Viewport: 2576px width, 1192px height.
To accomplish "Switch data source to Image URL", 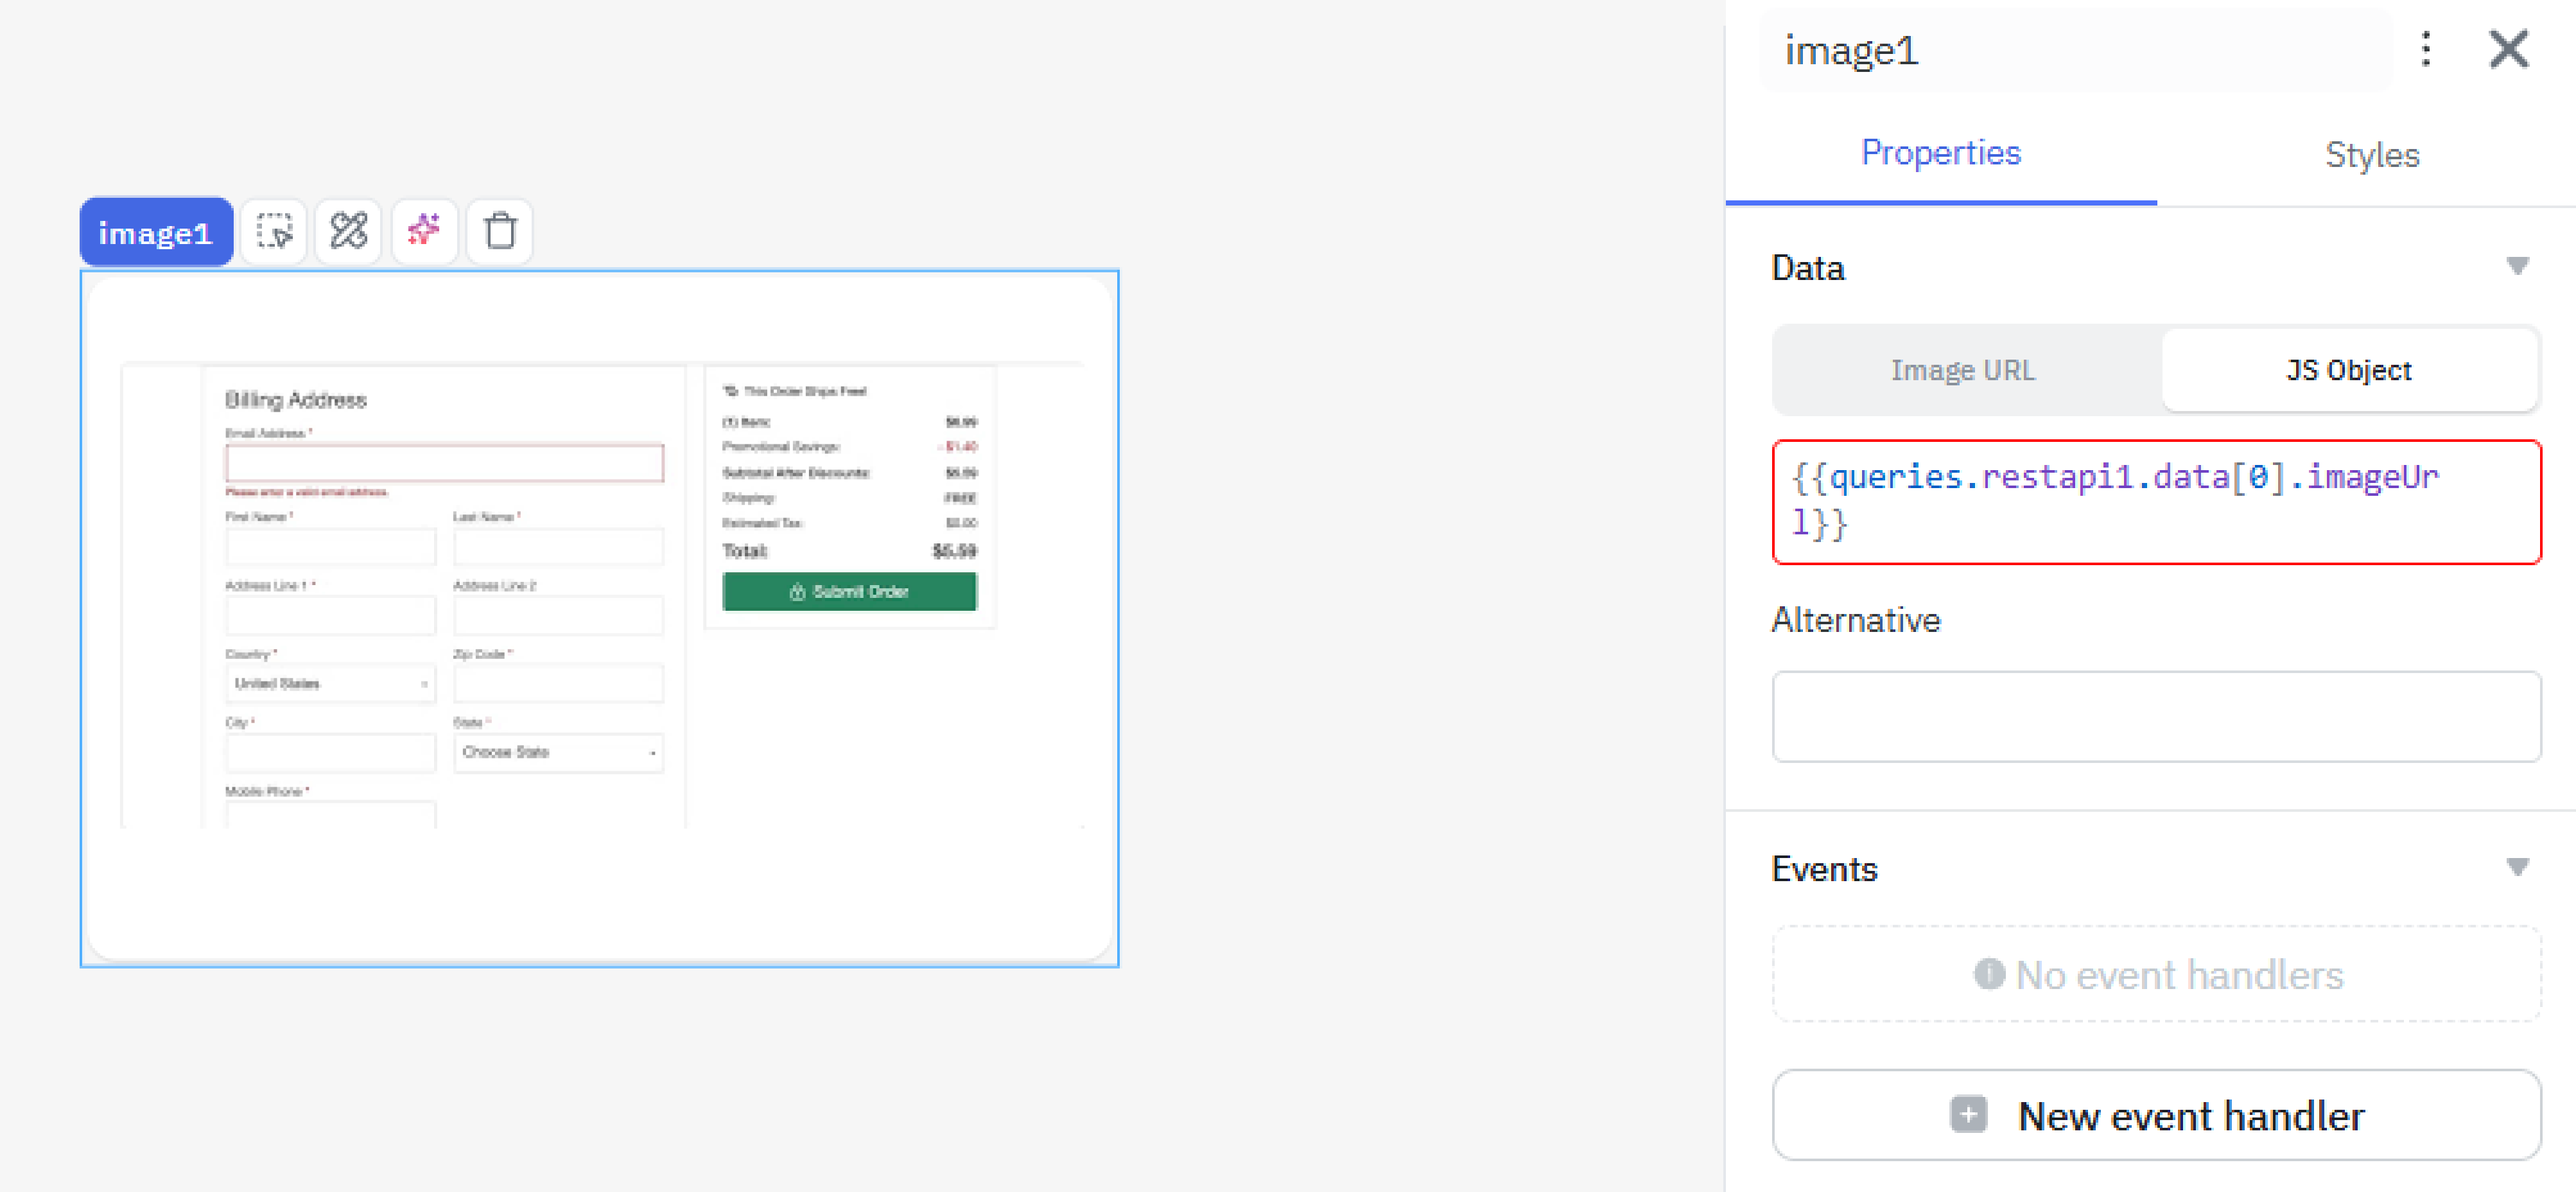I will pos(1962,369).
